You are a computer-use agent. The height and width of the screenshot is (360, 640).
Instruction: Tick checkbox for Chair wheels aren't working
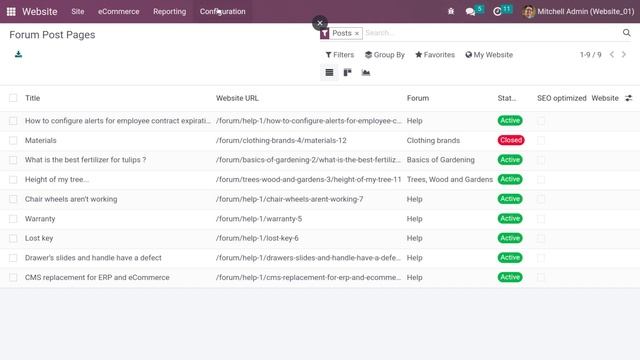click(13, 199)
